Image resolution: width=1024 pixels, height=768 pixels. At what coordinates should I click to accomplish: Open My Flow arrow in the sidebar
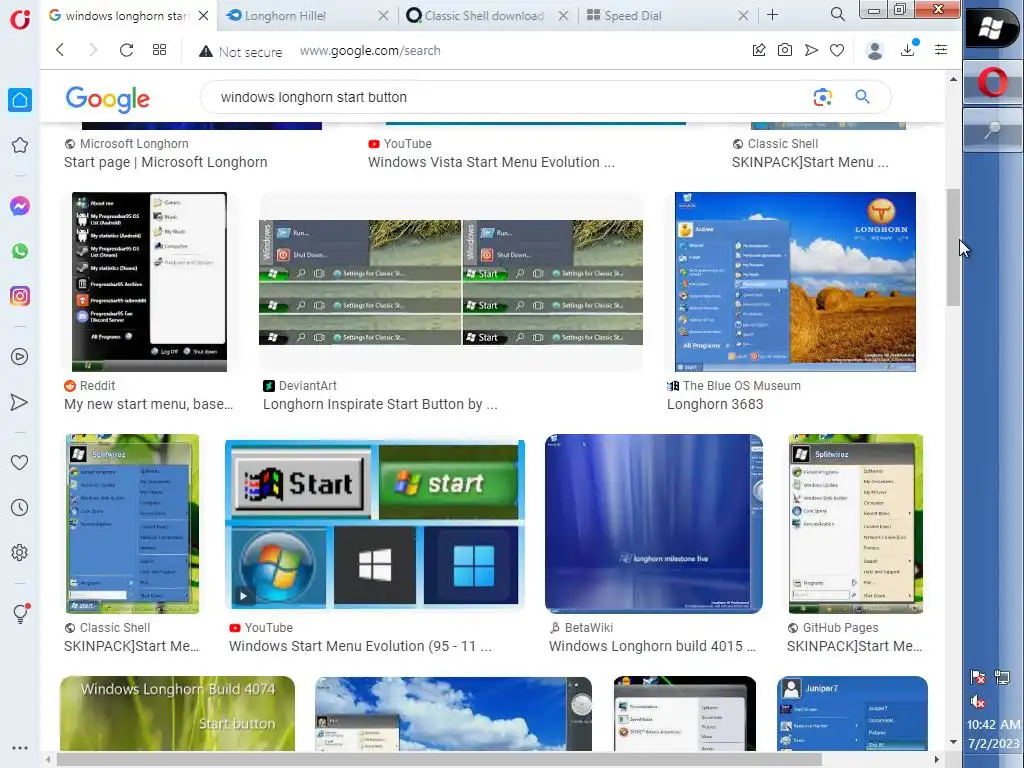pos(20,402)
